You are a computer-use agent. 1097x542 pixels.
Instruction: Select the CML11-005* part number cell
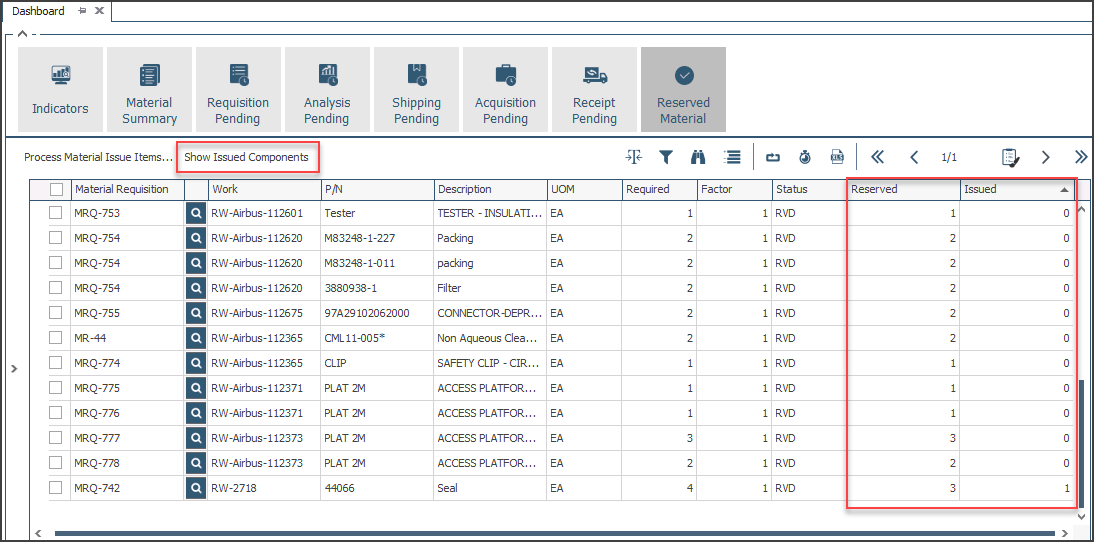tap(377, 338)
